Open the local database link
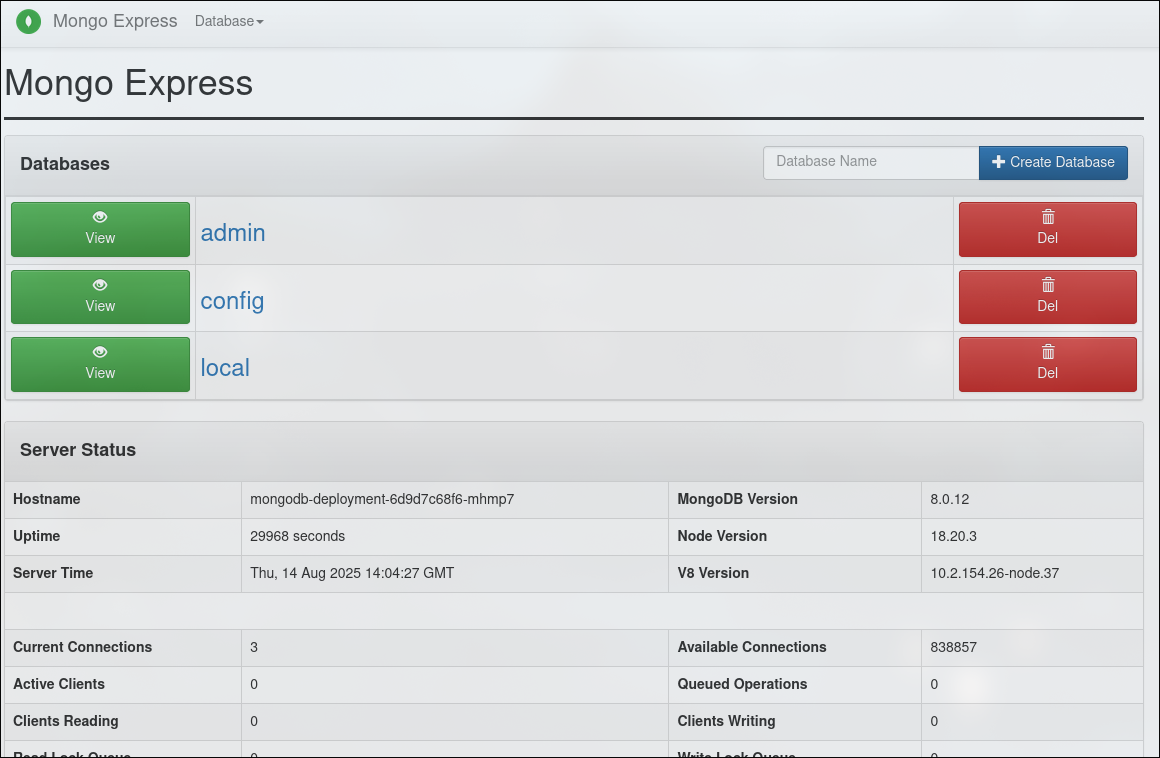The height and width of the screenshot is (758, 1160). point(225,368)
